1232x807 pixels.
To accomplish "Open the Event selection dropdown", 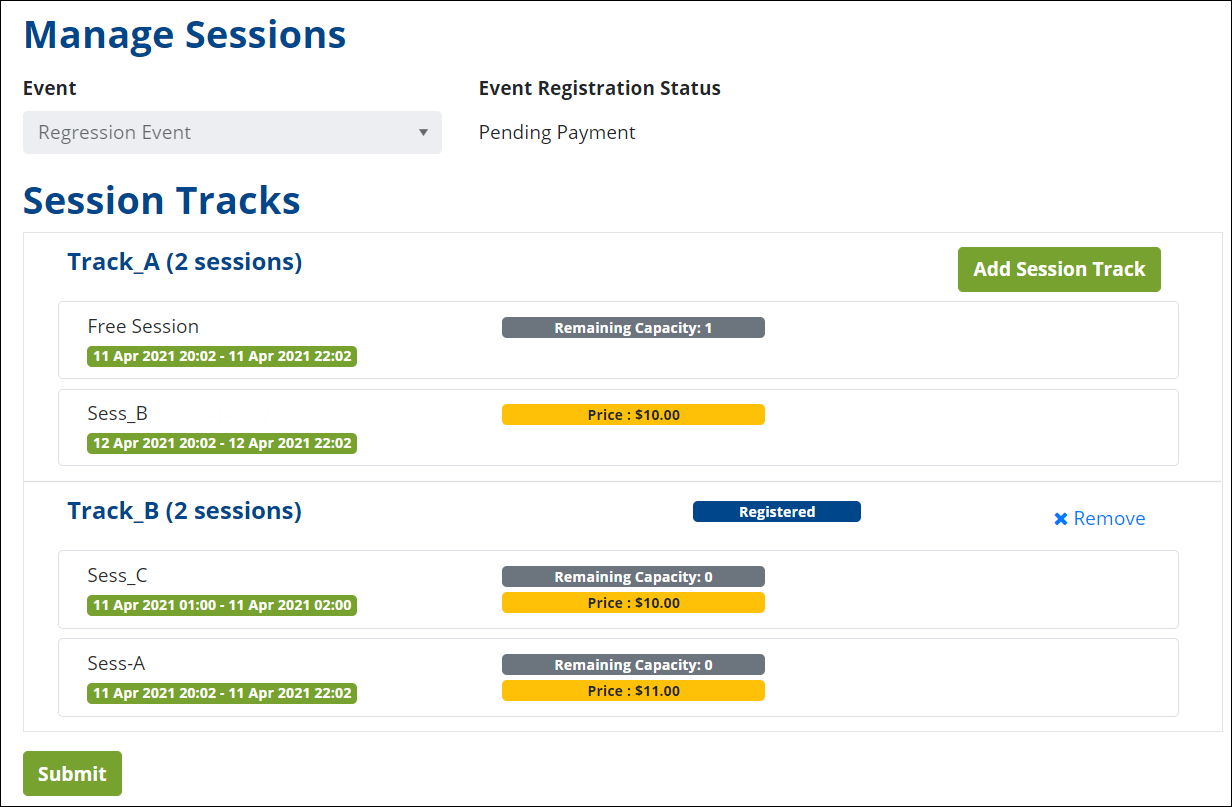I will [x=232, y=132].
